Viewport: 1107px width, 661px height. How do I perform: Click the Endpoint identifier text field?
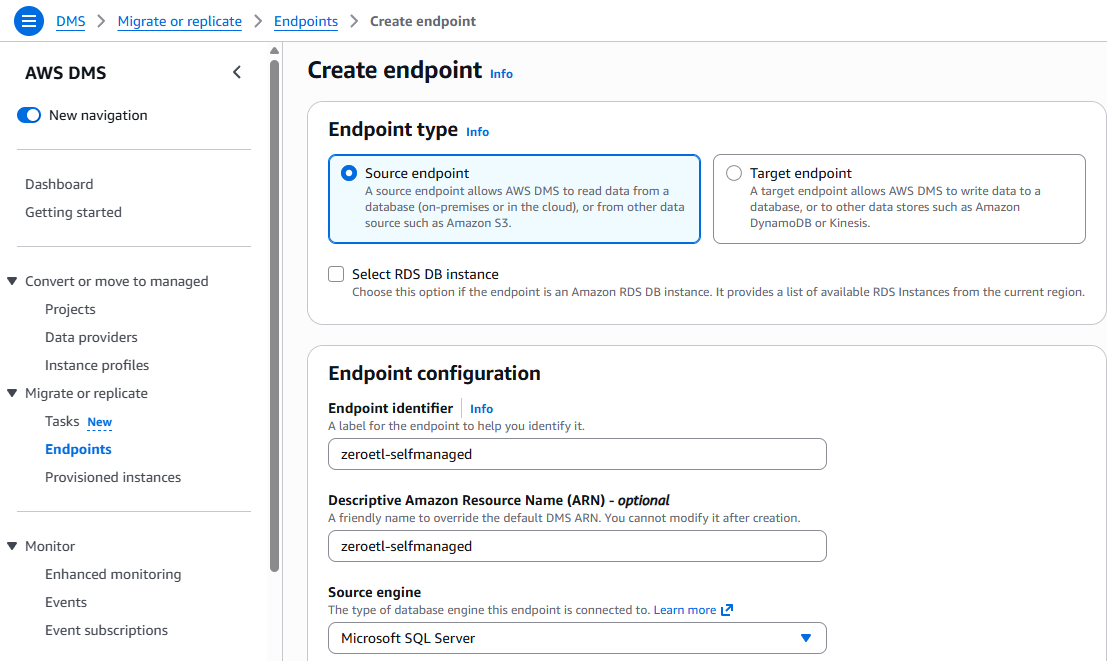point(577,454)
